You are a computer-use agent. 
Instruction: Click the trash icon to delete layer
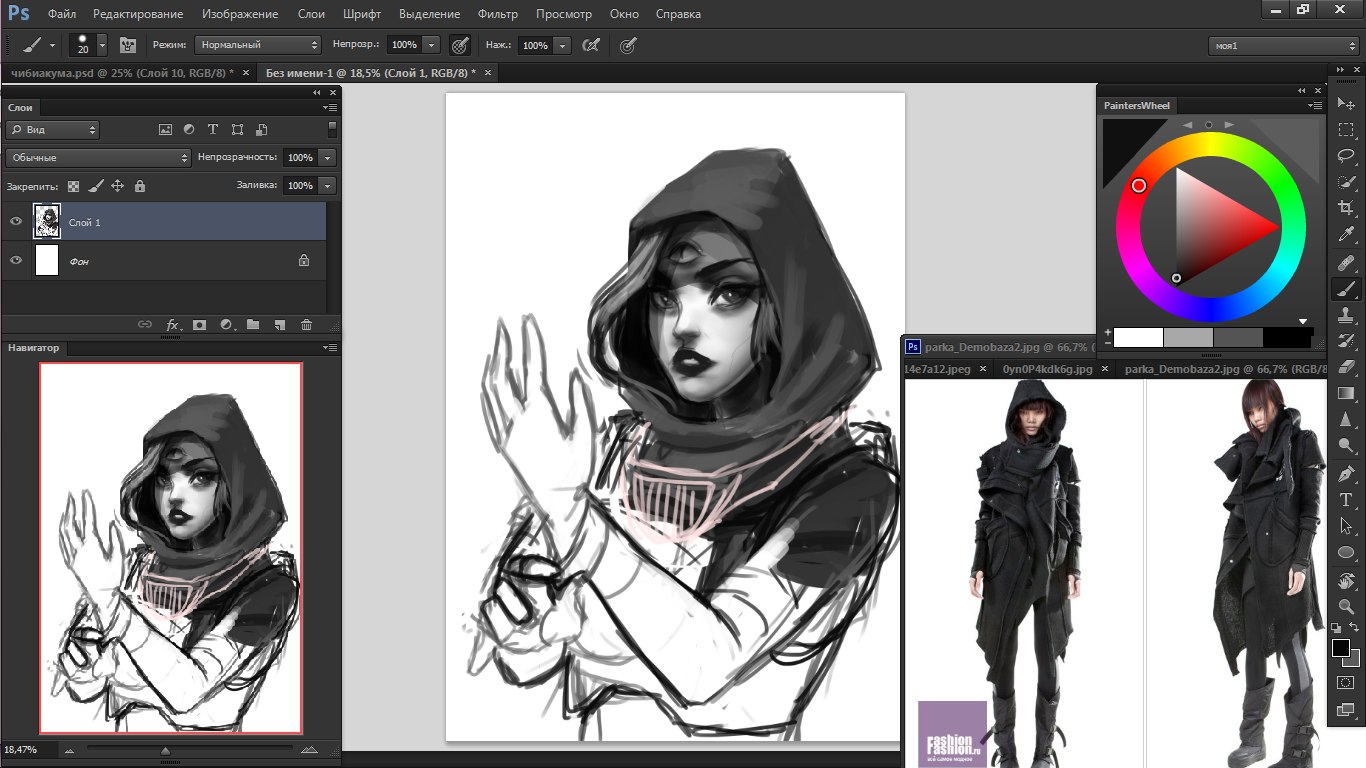[307, 325]
